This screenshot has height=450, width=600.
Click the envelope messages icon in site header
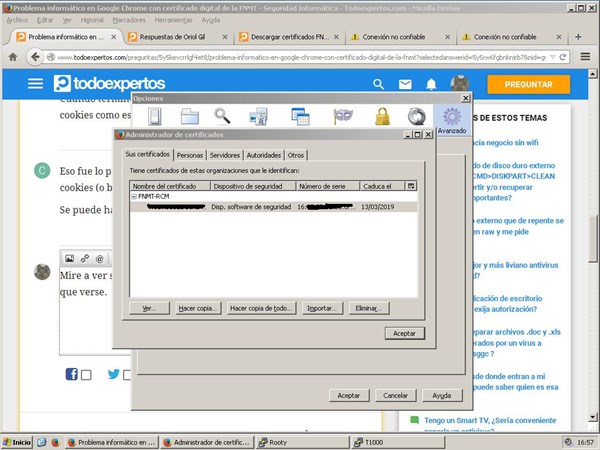[x=404, y=84]
